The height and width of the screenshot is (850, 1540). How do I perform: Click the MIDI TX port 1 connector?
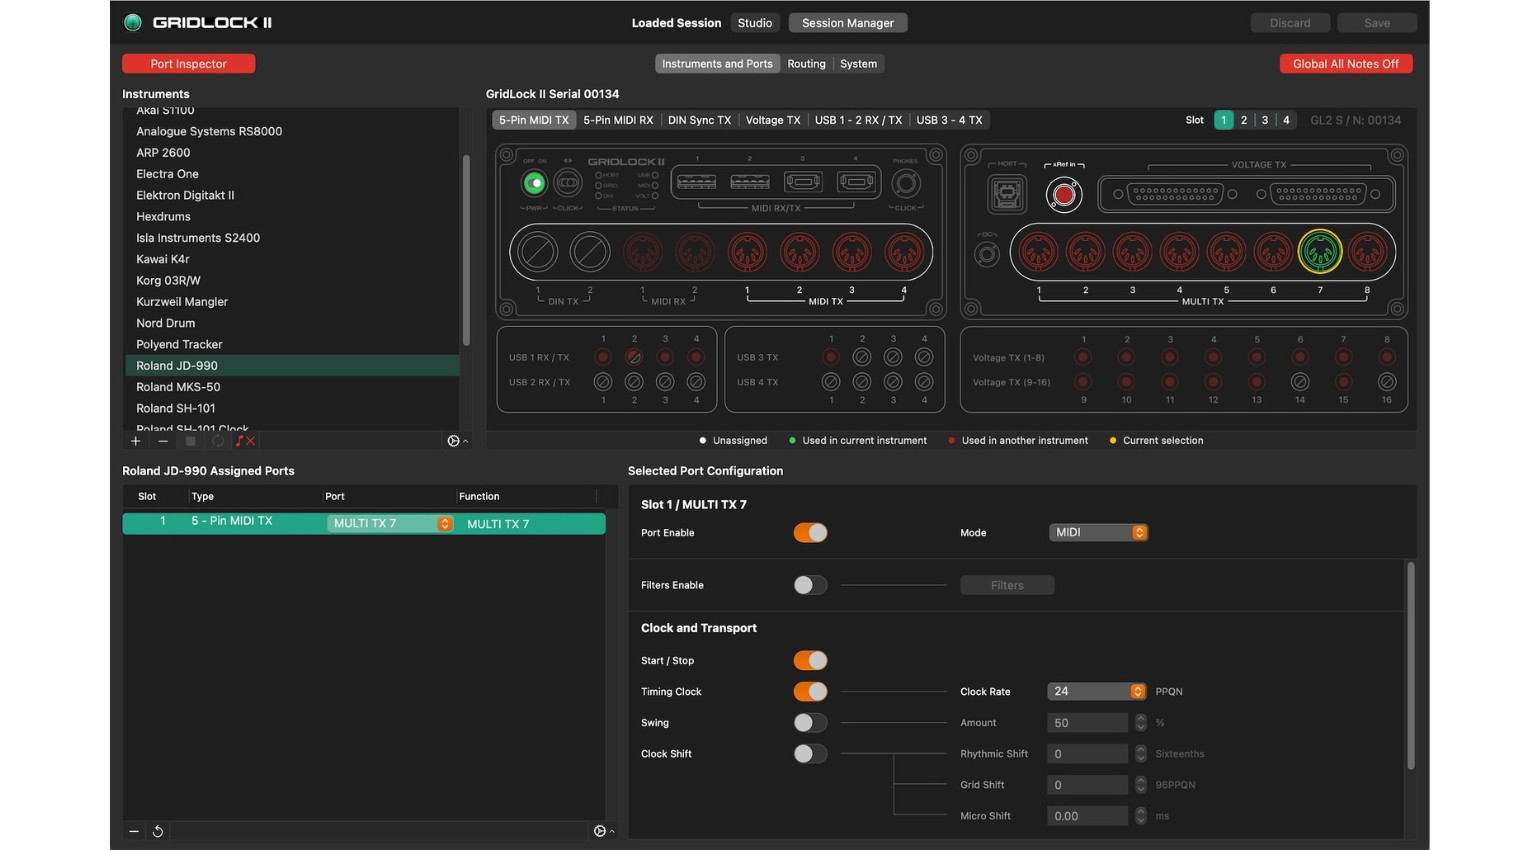[x=747, y=252]
